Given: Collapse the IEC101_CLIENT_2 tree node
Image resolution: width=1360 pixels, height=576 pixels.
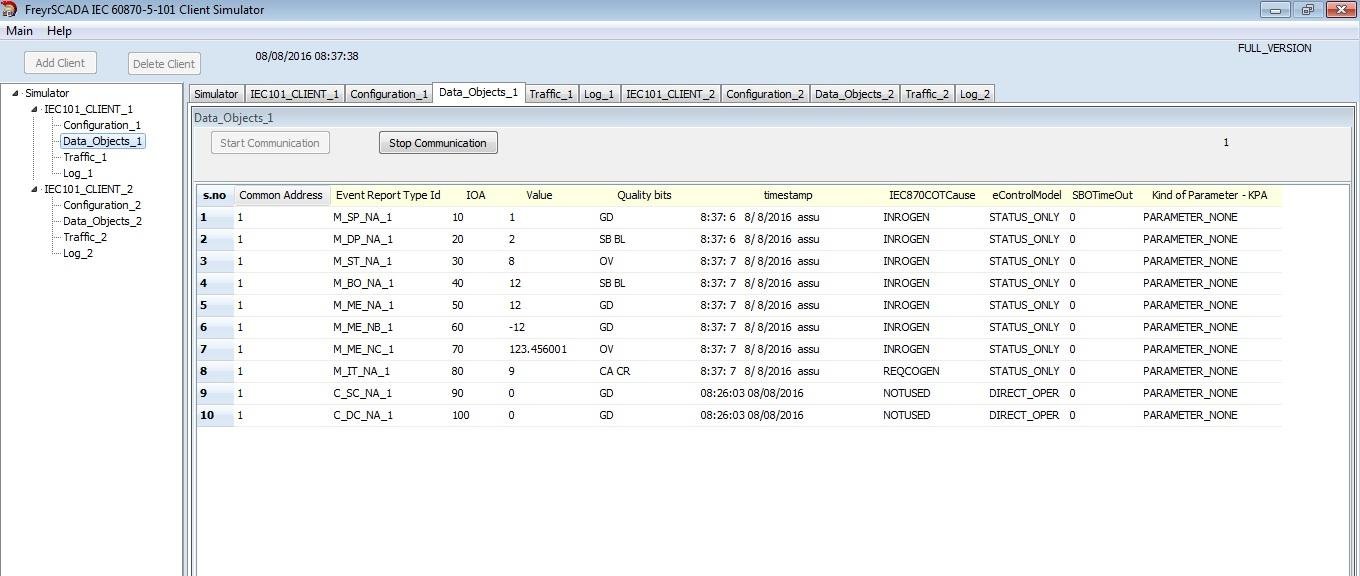Looking at the screenshot, I should click(x=34, y=189).
